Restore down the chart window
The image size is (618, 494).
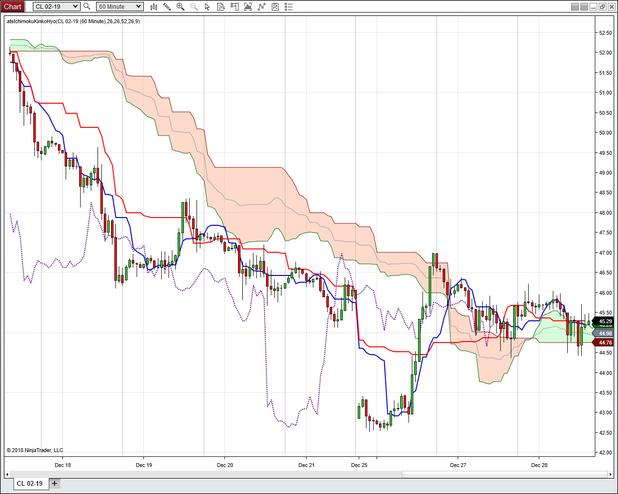pos(602,6)
